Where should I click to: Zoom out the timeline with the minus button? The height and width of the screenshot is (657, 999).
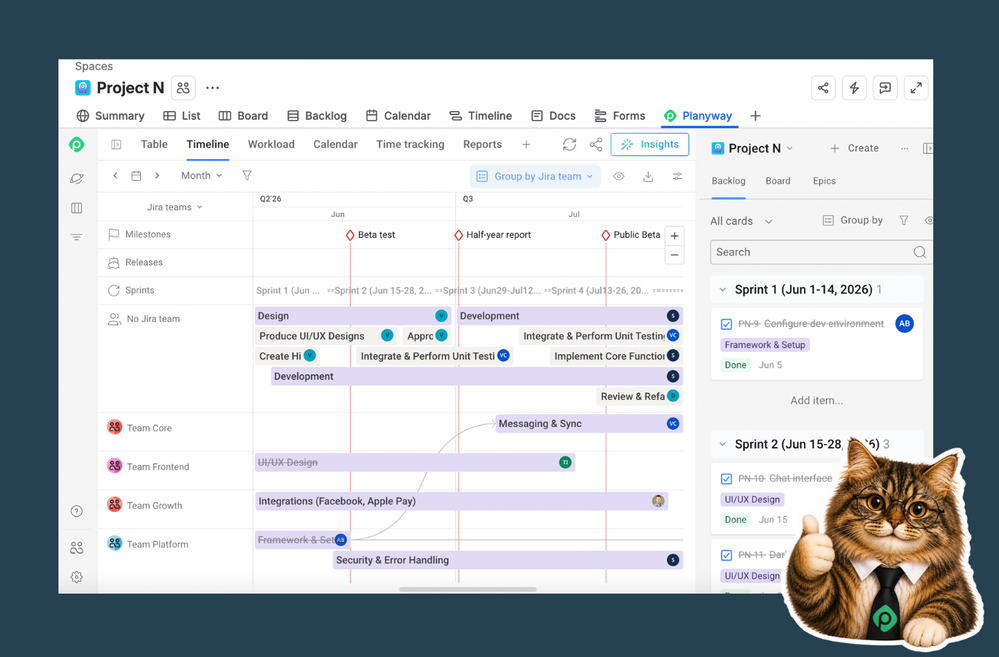pyautogui.click(x=675, y=255)
